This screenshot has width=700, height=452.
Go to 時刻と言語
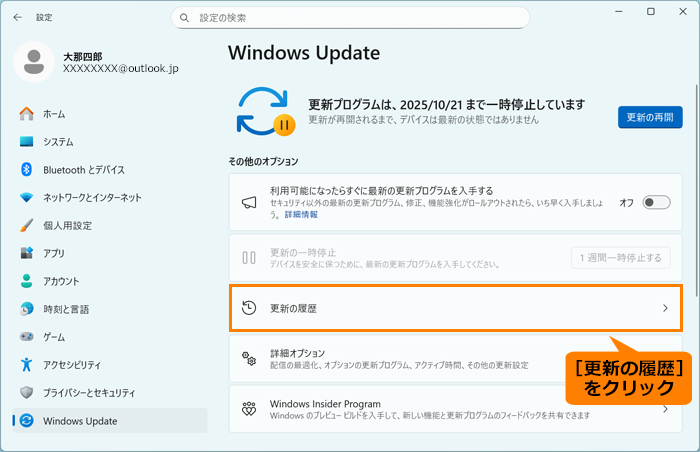point(110,309)
